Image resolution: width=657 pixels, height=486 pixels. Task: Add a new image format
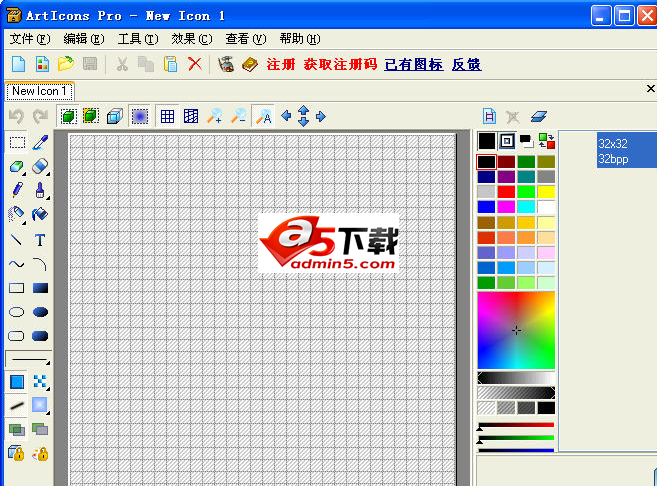point(489,116)
